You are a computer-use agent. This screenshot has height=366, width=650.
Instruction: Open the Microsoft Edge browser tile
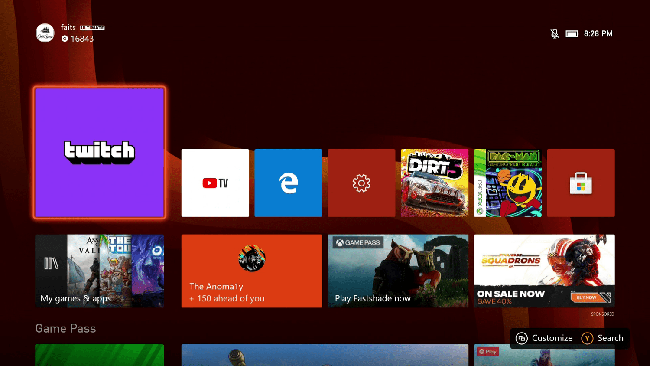tap(288, 183)
